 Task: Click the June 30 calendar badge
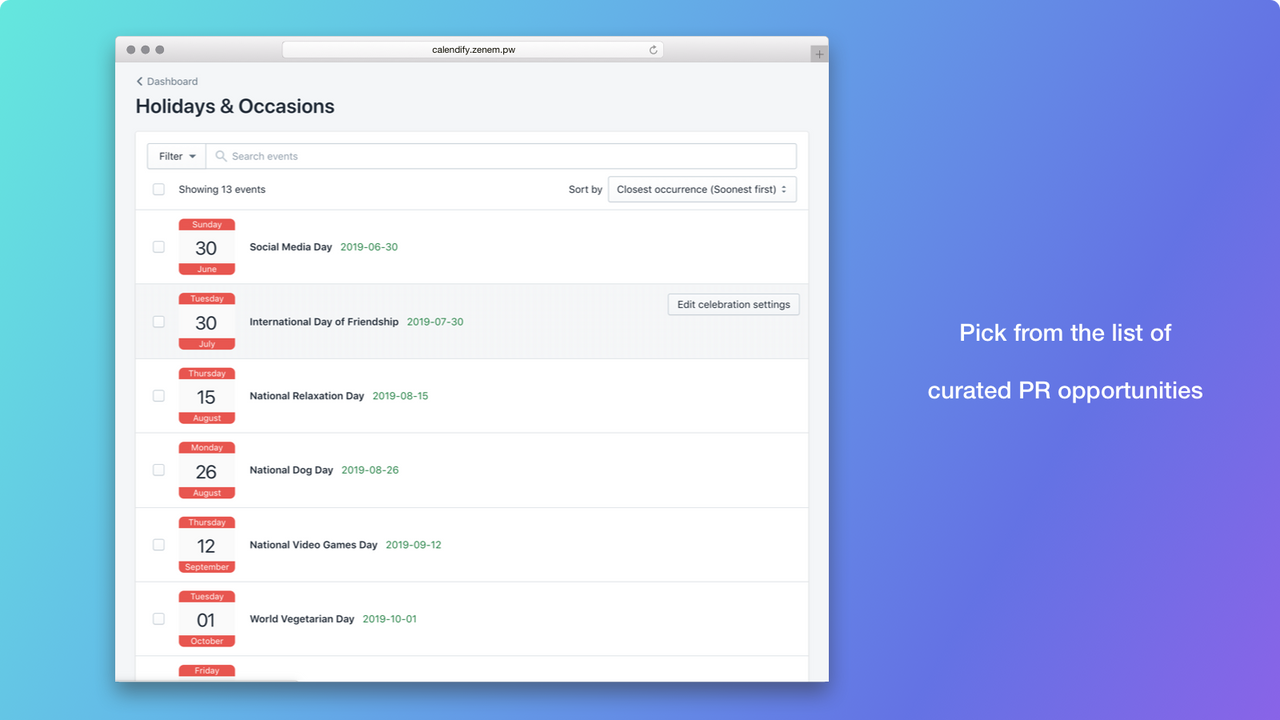[206, 246]
